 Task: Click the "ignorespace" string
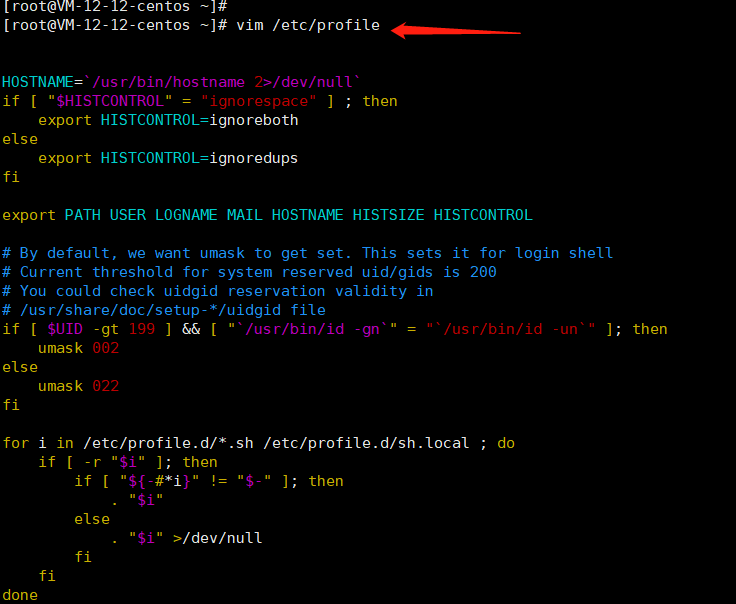[x=258, y=101]
